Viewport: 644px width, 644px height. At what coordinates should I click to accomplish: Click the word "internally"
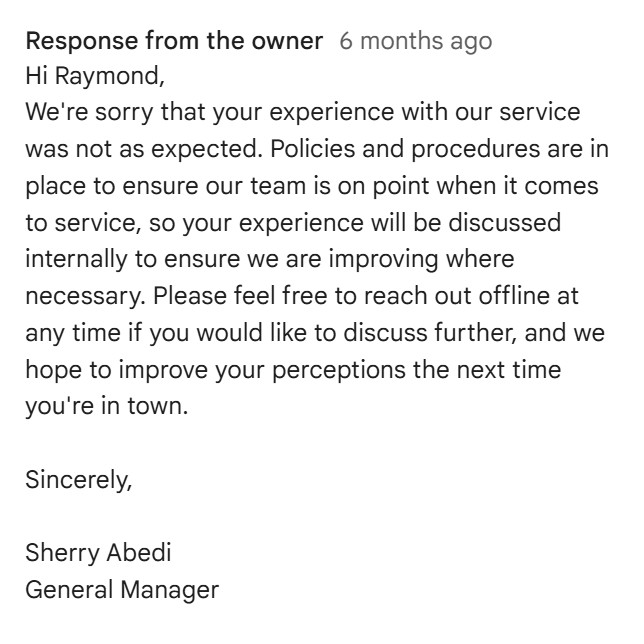74,259
